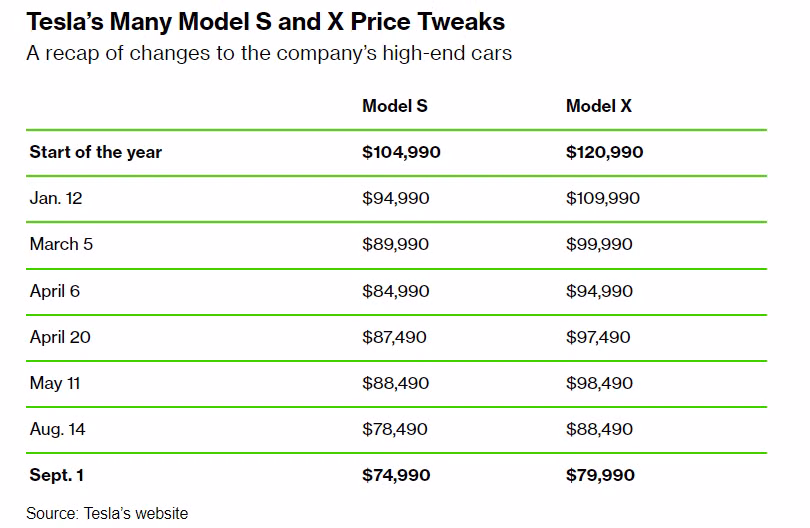Click the $109,990 Model X price
This screenshot has height=528, width=810.
pos(603,198)
